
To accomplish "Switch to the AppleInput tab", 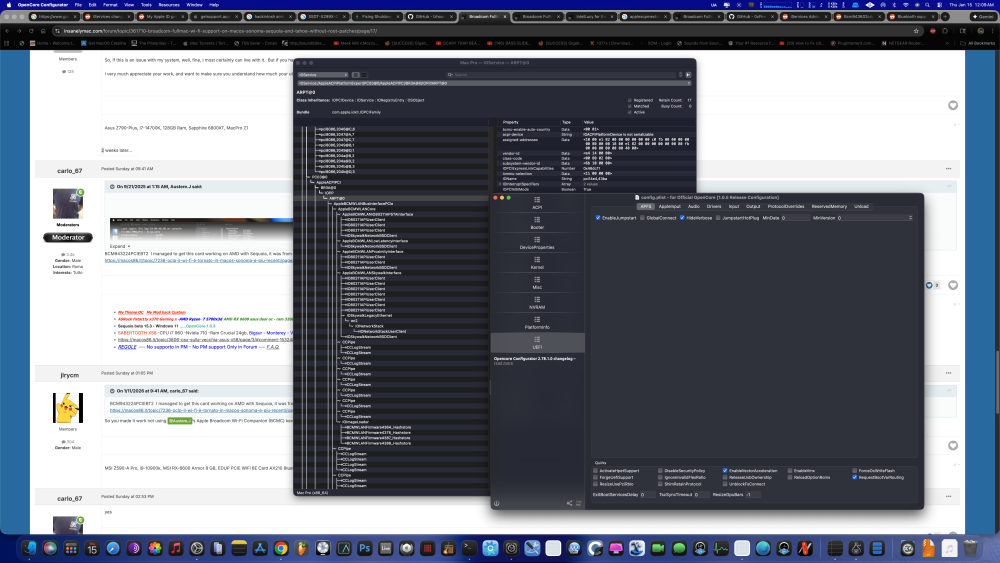I will click(x=670, y=207).
